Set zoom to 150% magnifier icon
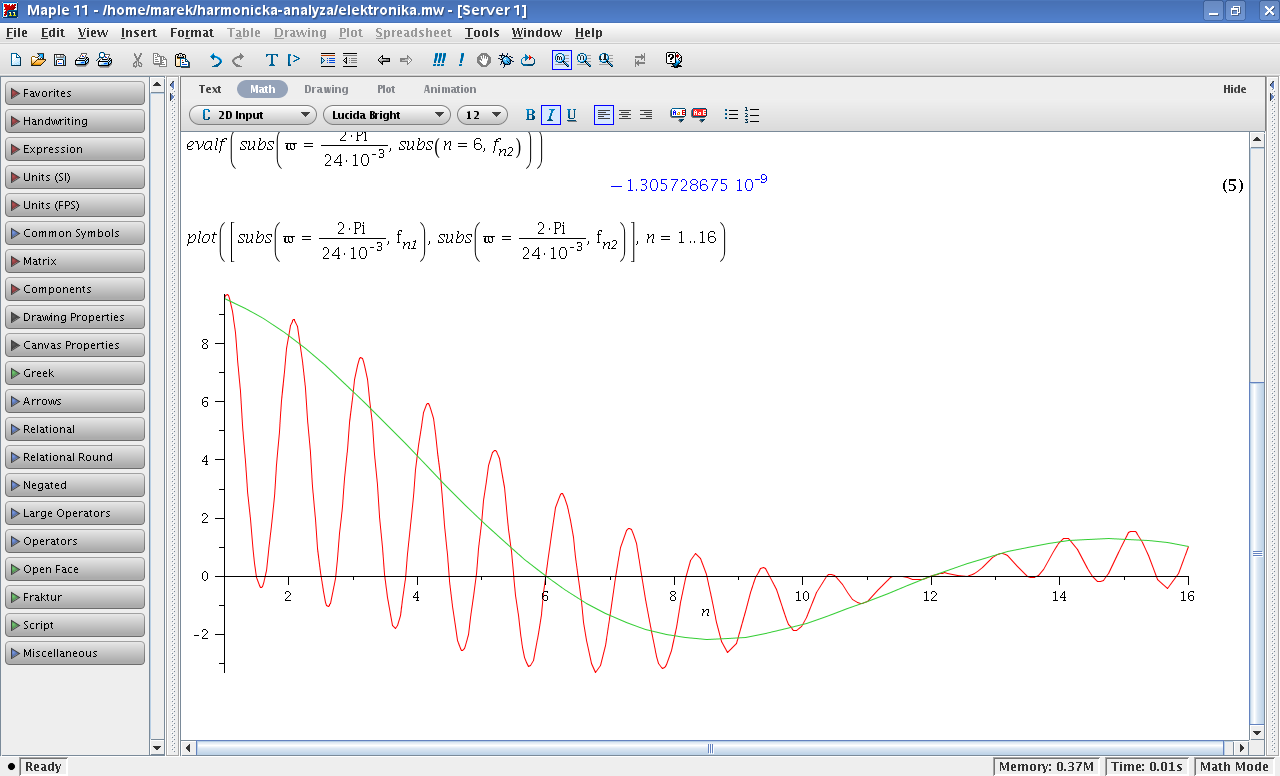 coord(584,60)
